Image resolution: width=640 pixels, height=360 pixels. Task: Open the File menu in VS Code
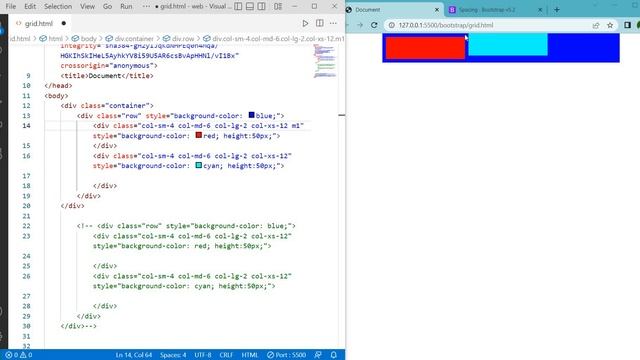click(11, 7)
